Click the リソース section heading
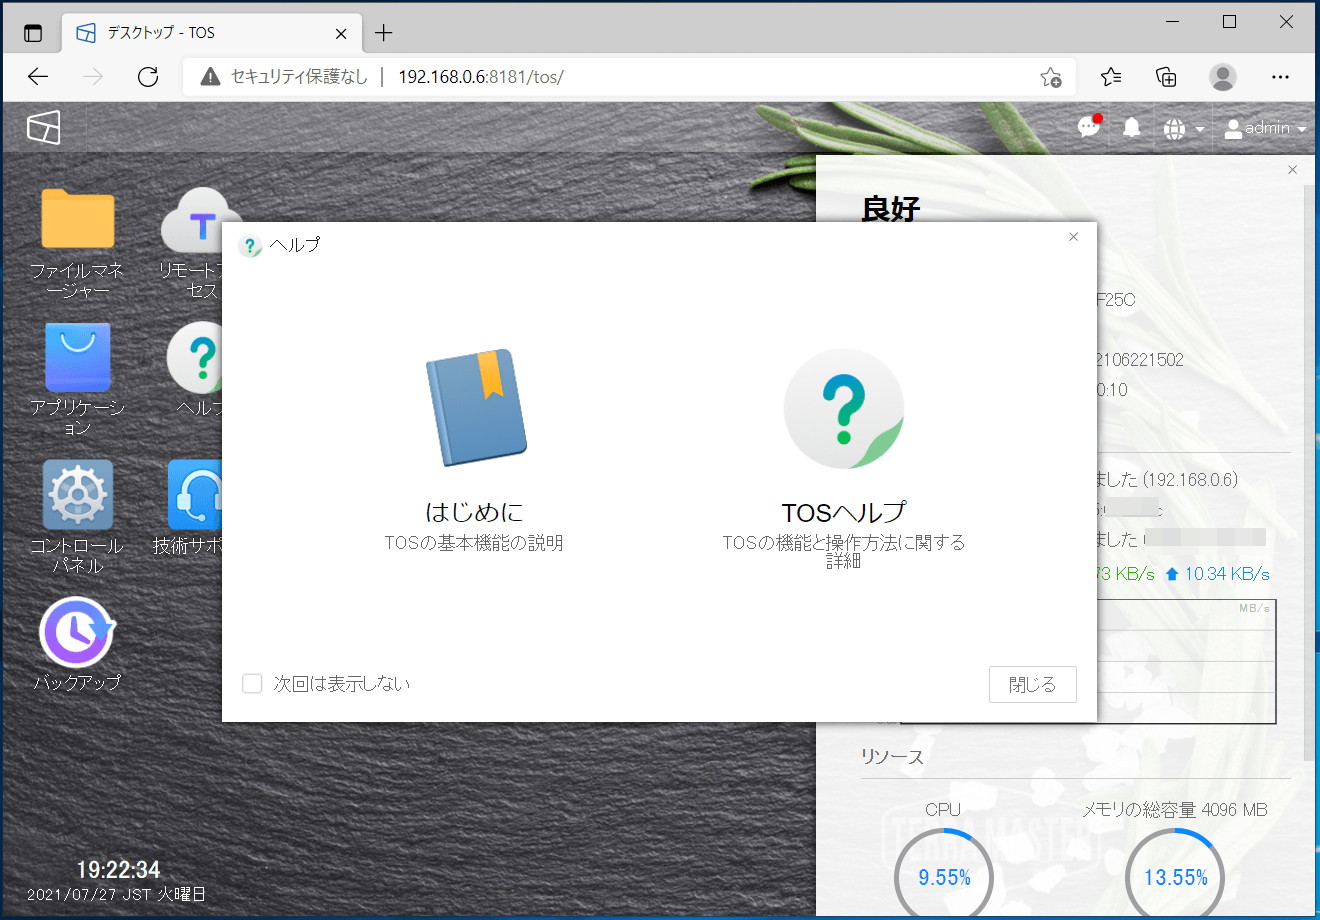This screenshot has height=920, width=1320. (x=892, y=756)
